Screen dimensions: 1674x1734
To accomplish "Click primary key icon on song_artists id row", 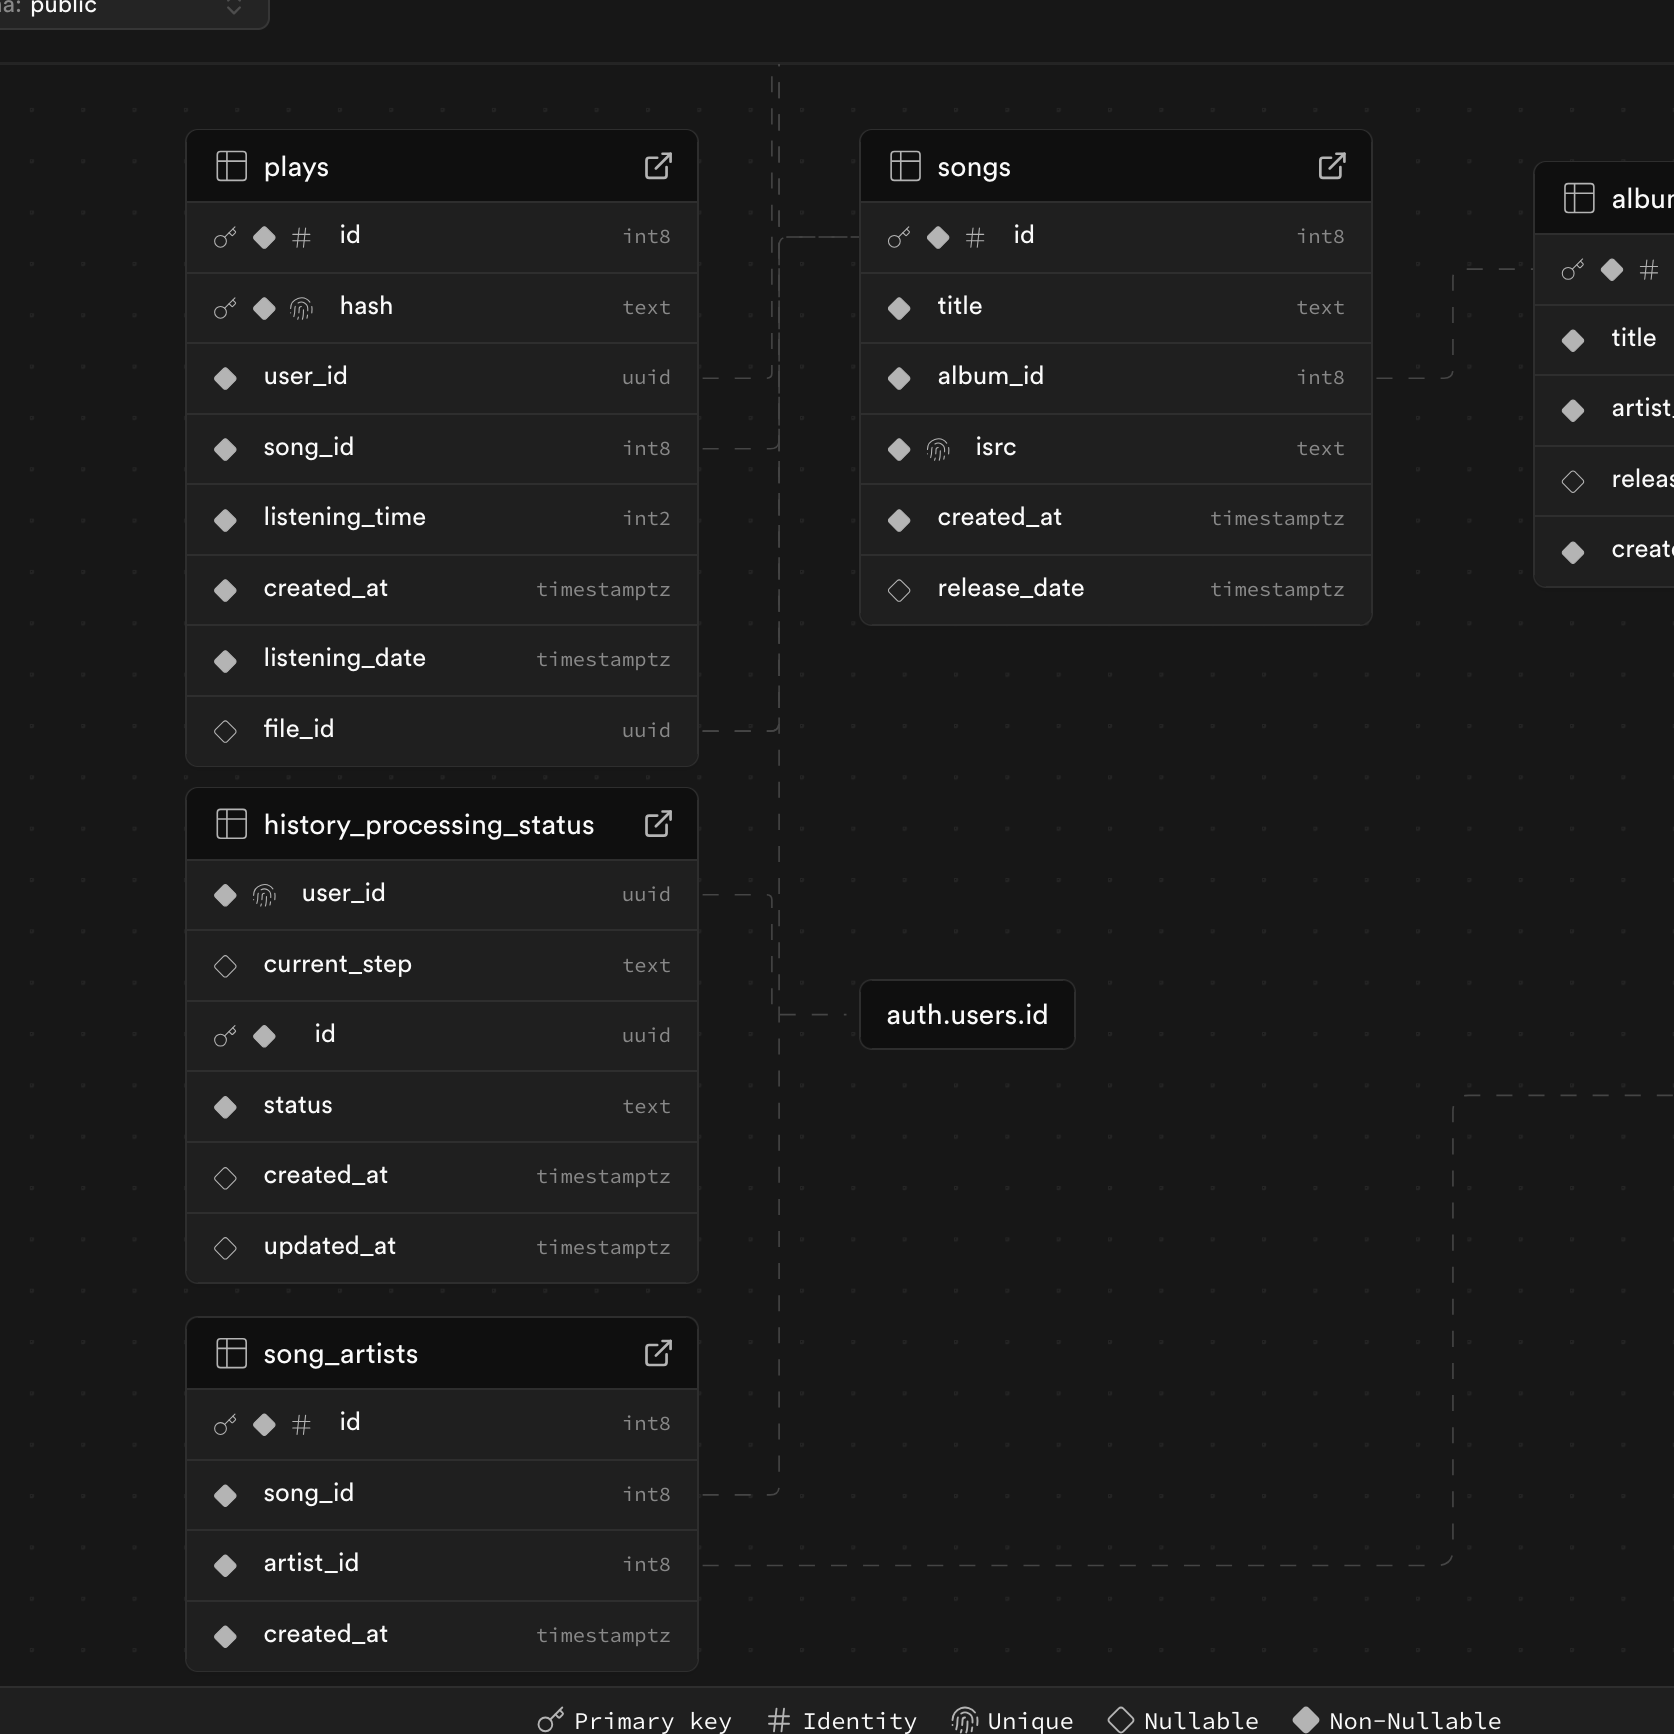I will tap(225, 1424).
